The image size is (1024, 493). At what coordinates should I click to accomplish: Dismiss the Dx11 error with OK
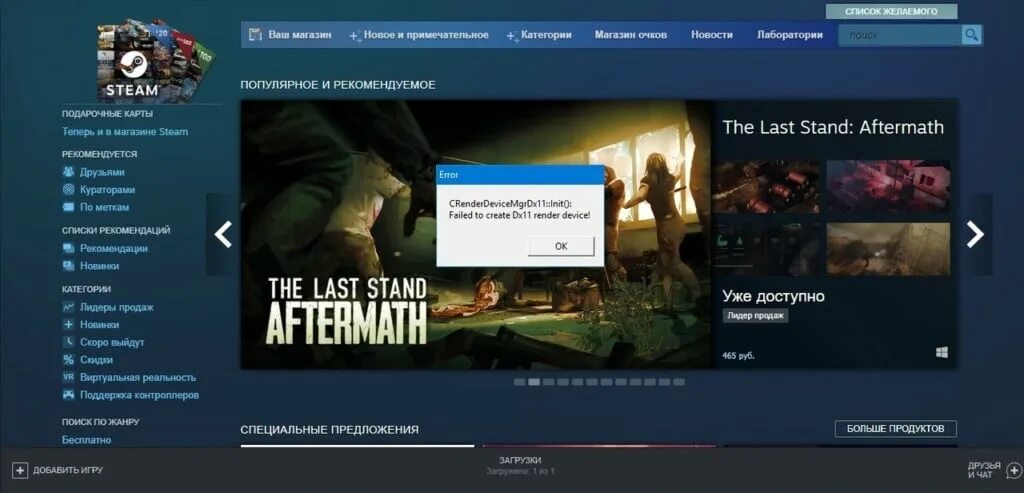tap(561, 246)
